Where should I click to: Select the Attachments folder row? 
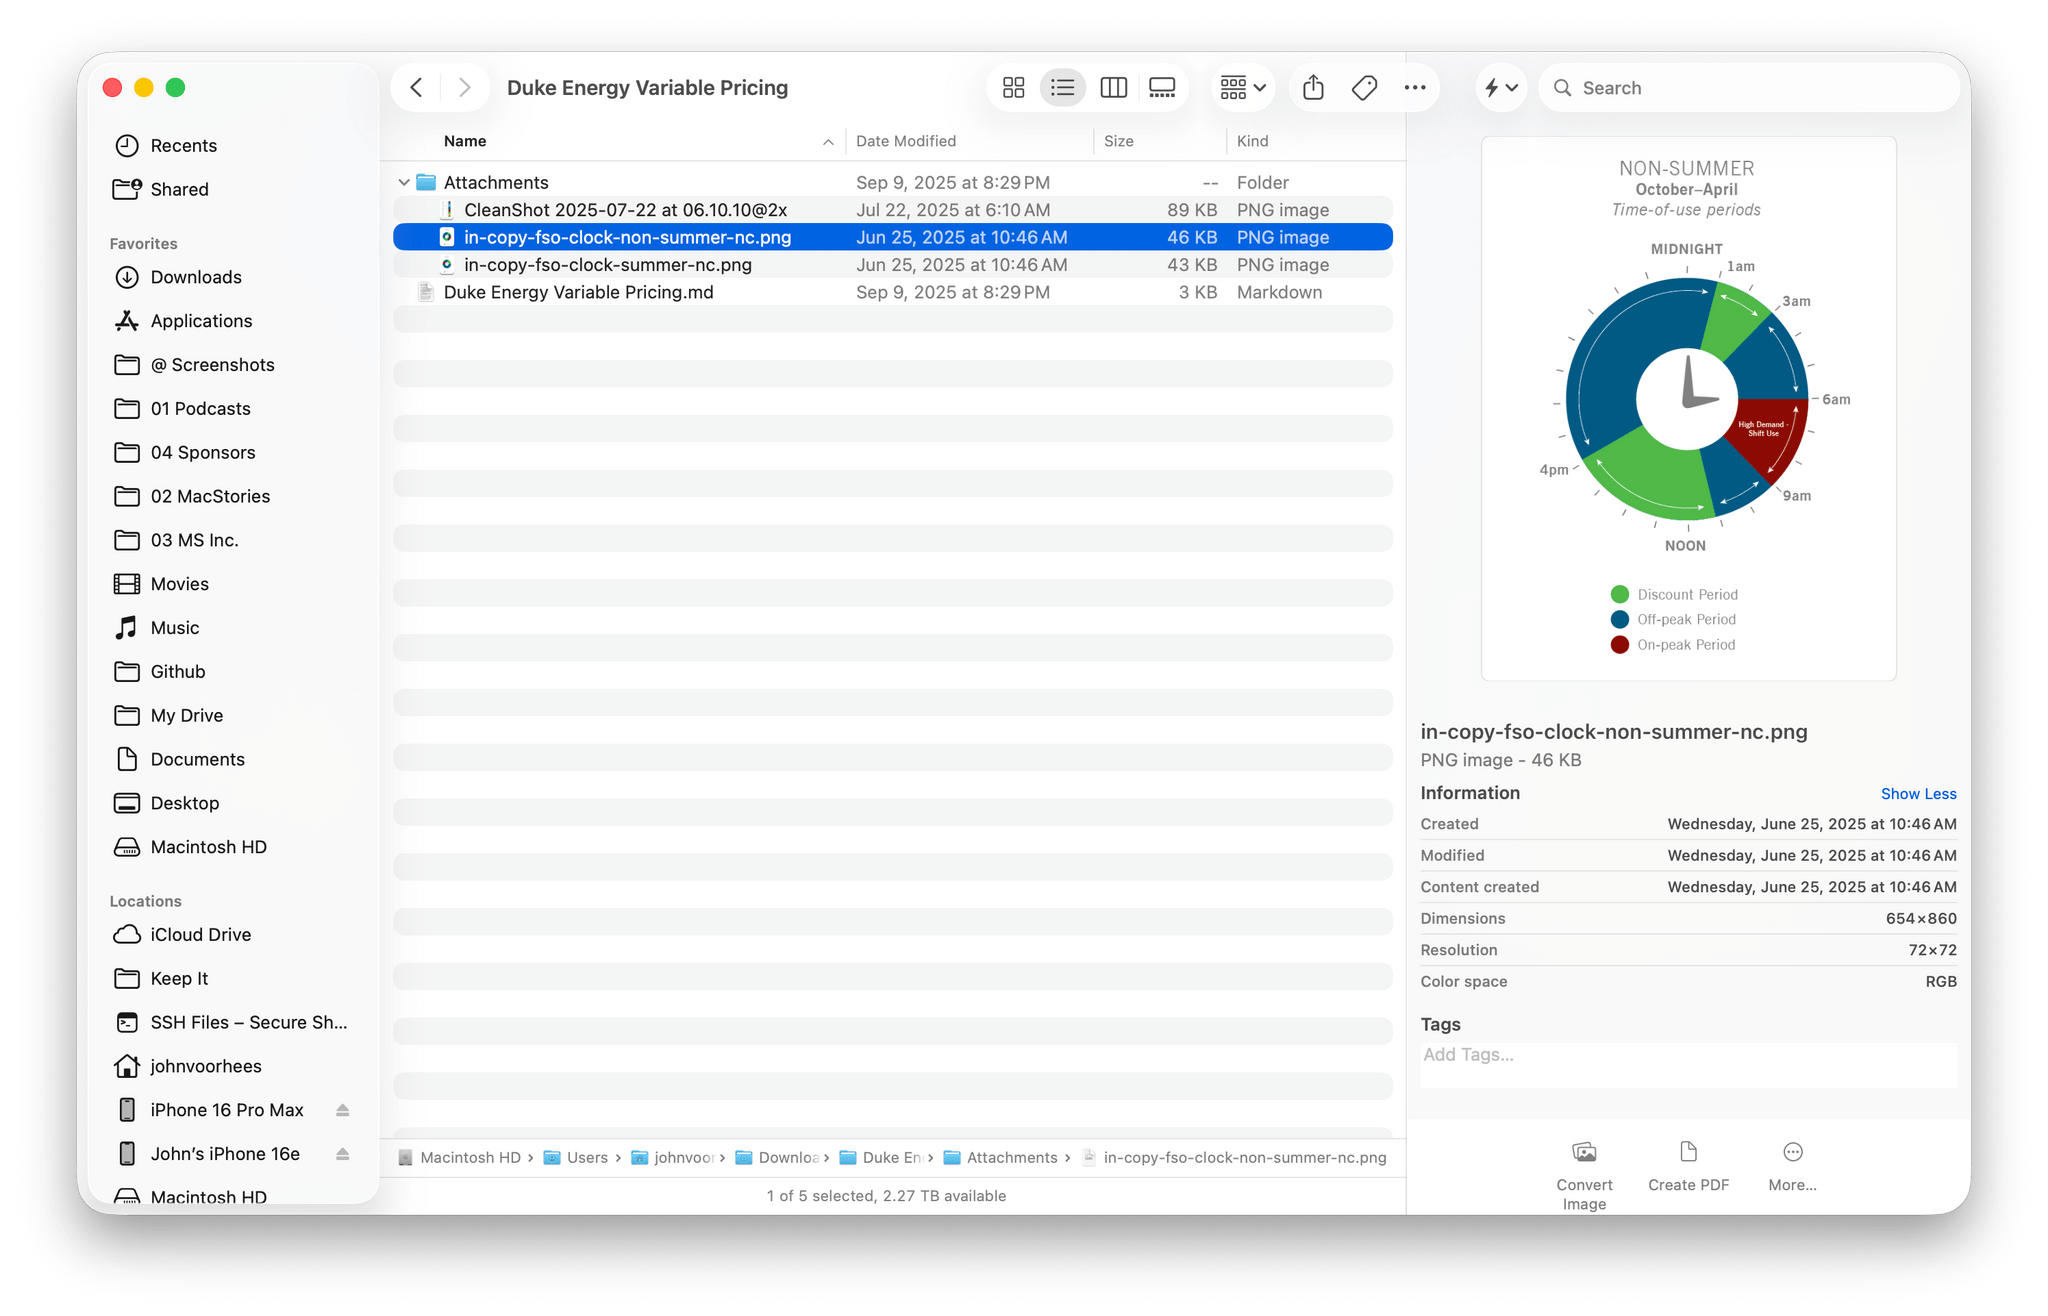pos(892,182)
